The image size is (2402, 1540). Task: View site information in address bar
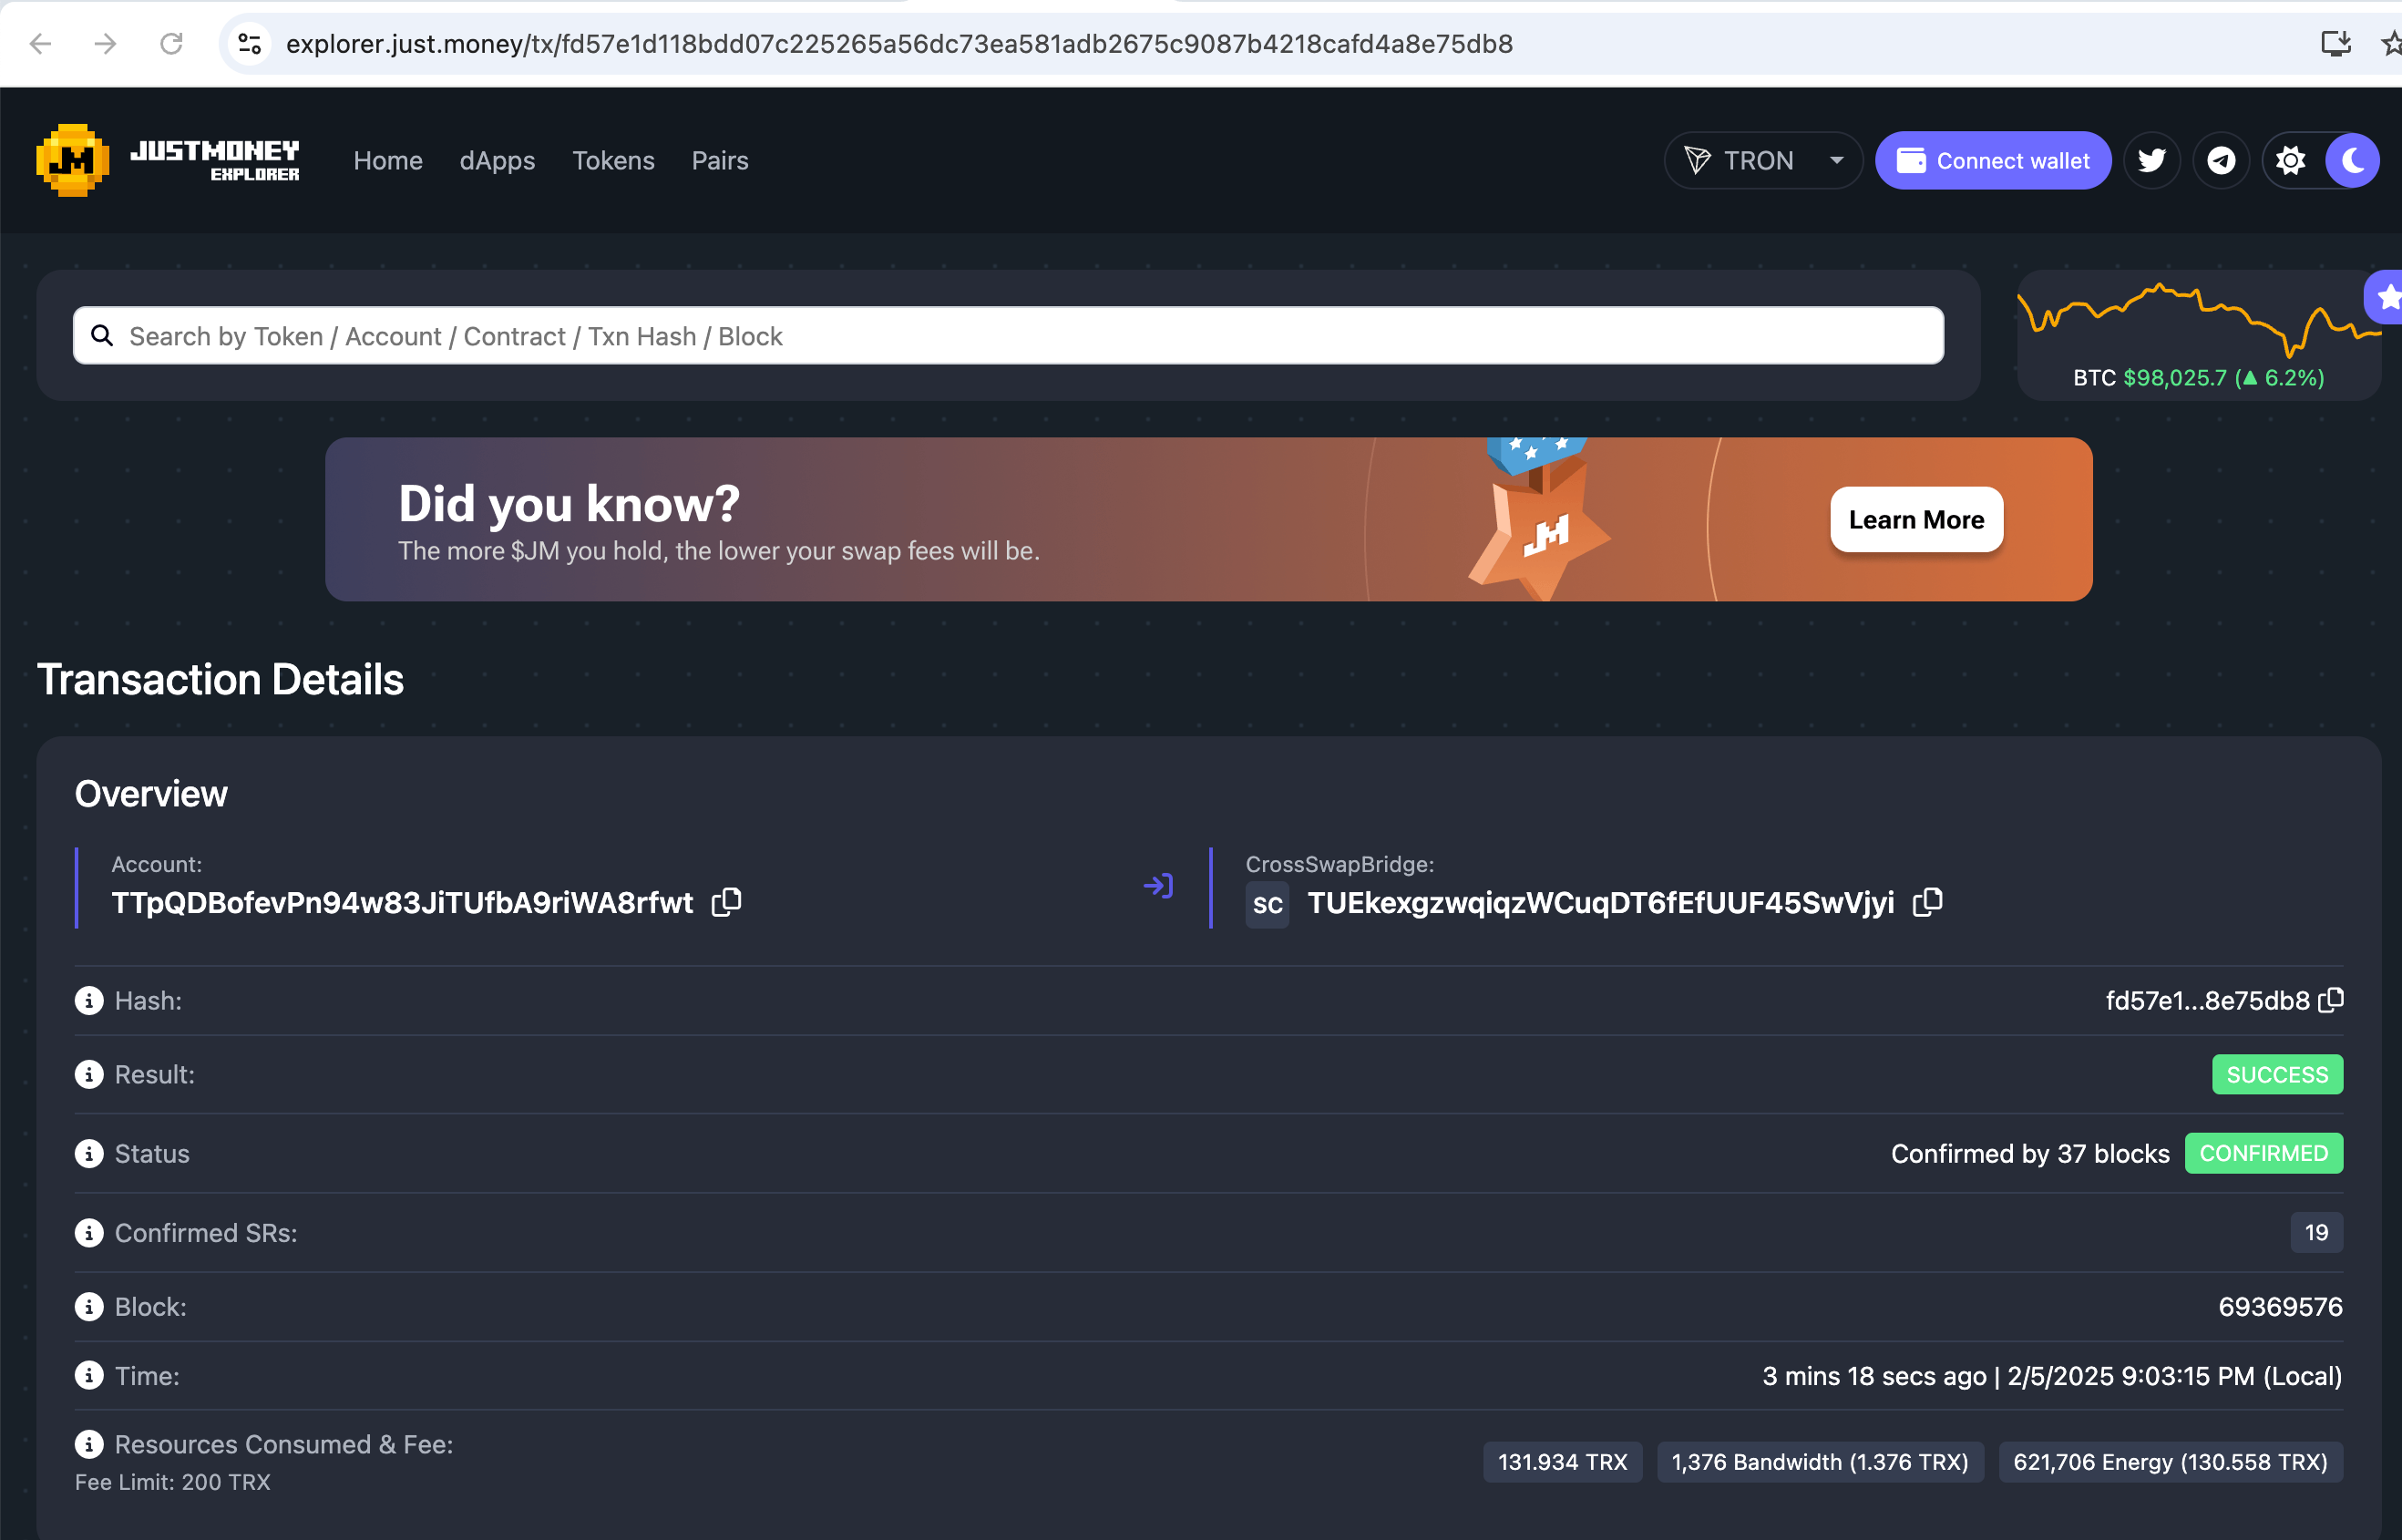coord(250,44)
